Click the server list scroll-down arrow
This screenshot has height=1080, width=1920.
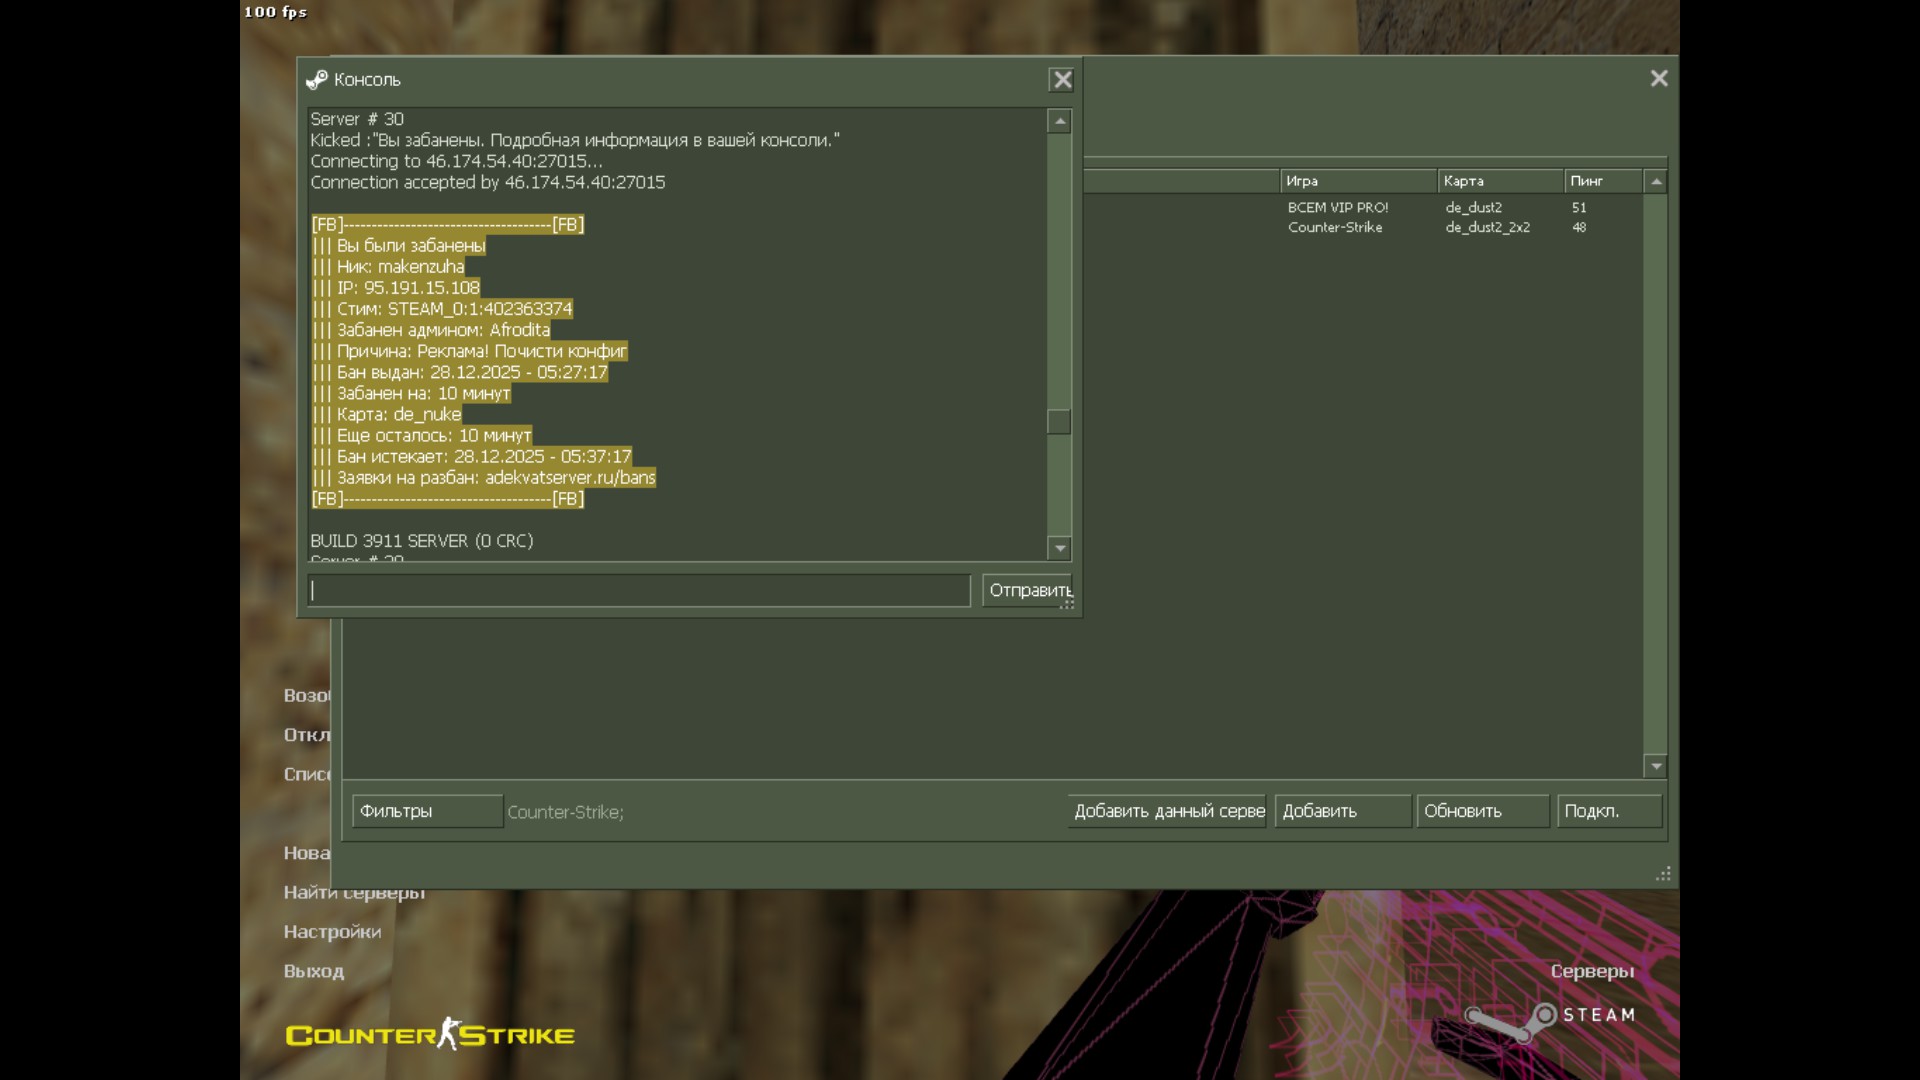tap(1656, 767)
